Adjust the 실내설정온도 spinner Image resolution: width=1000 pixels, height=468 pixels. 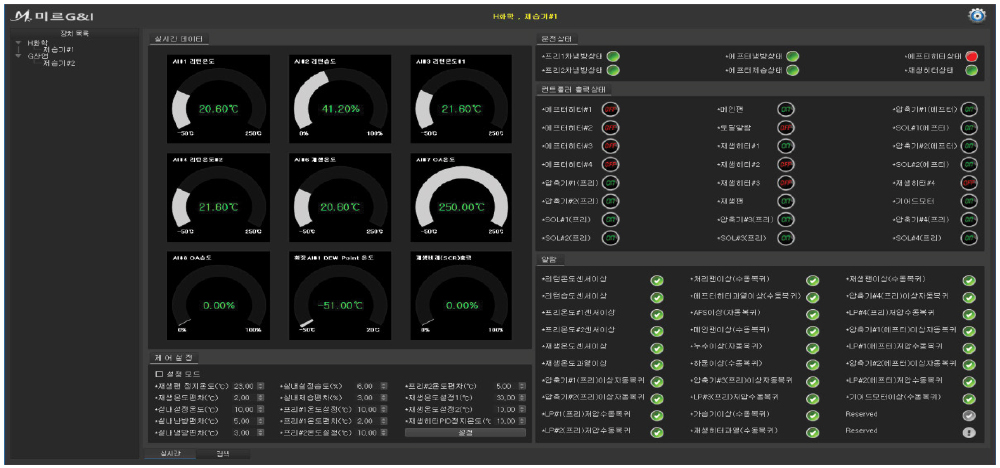click(x=260, y=409)
